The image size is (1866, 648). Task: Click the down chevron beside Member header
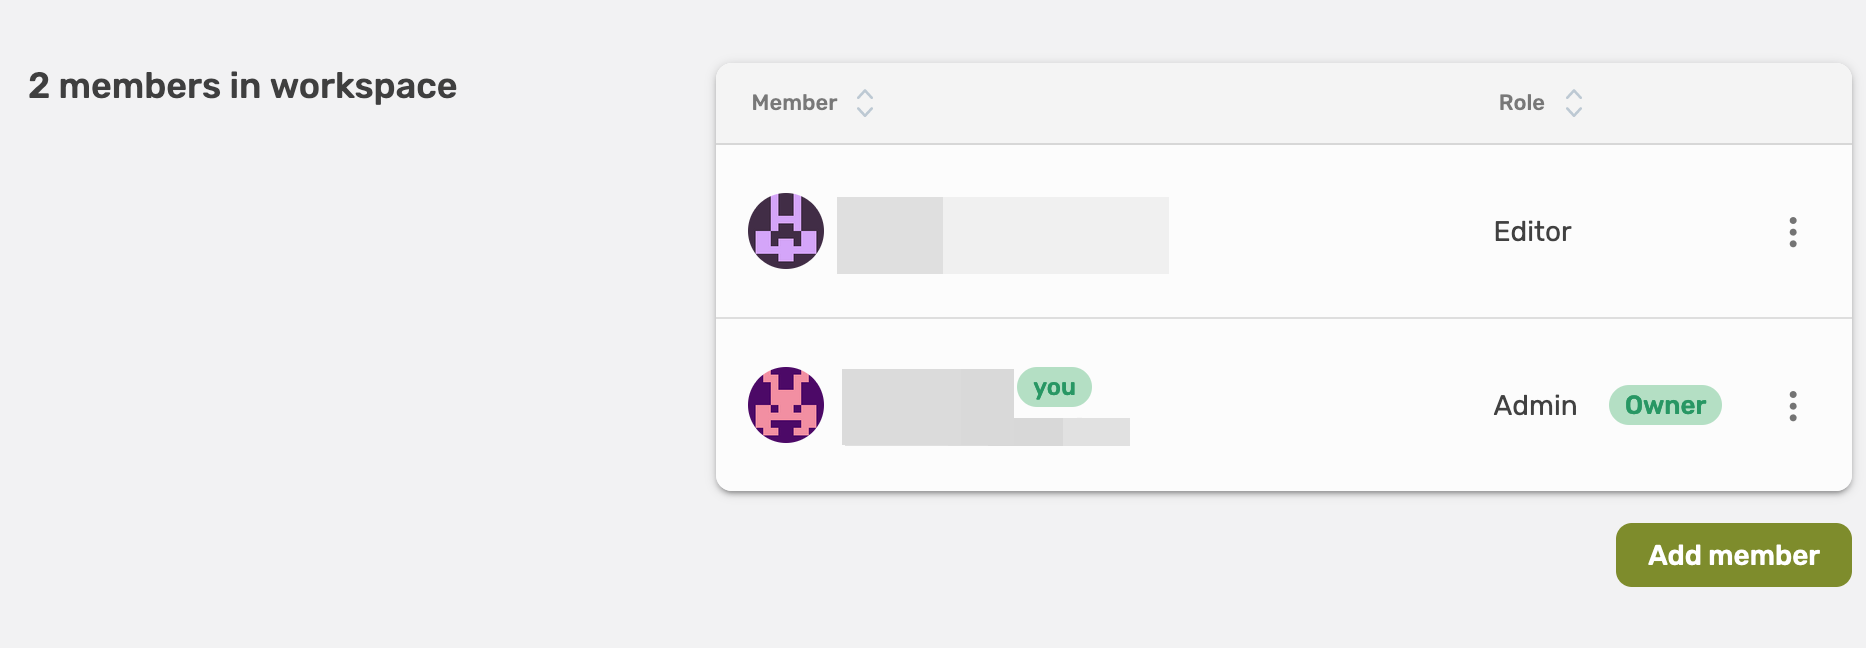coord(865,112)
